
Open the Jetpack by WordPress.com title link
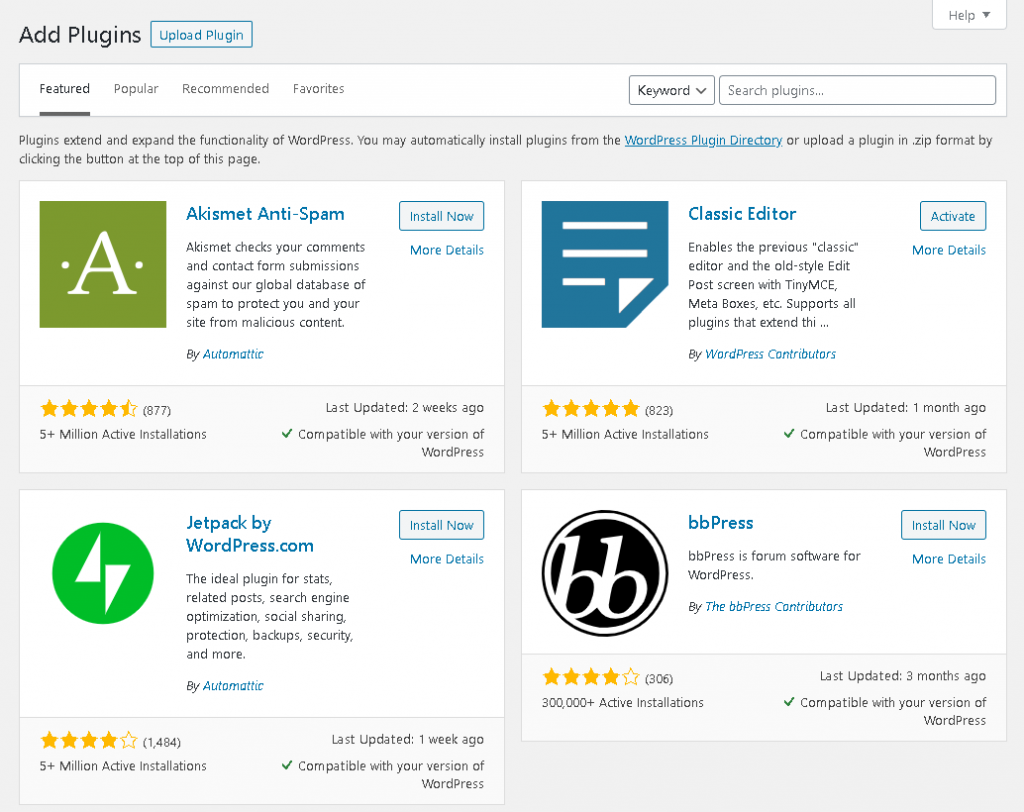pos(250,534)
